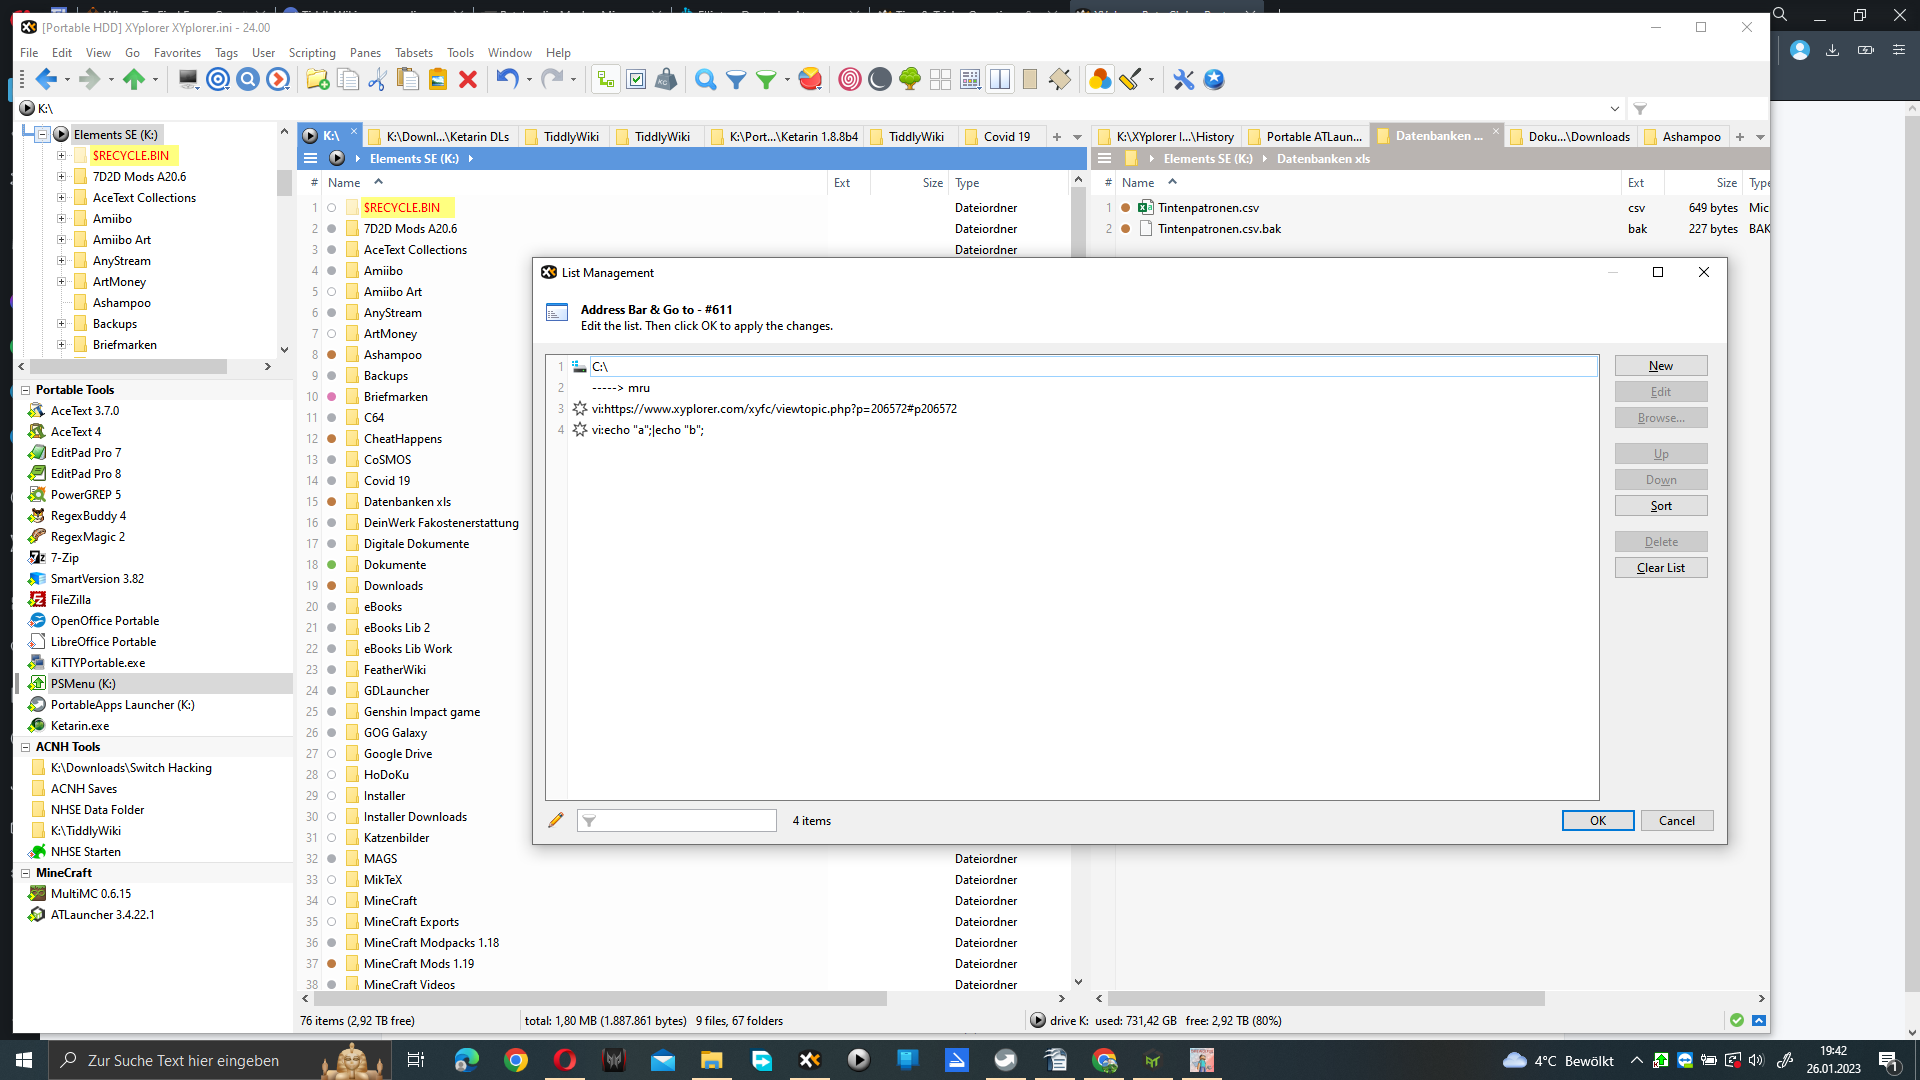Open the Address Bar dropdown arrow

1615,109
